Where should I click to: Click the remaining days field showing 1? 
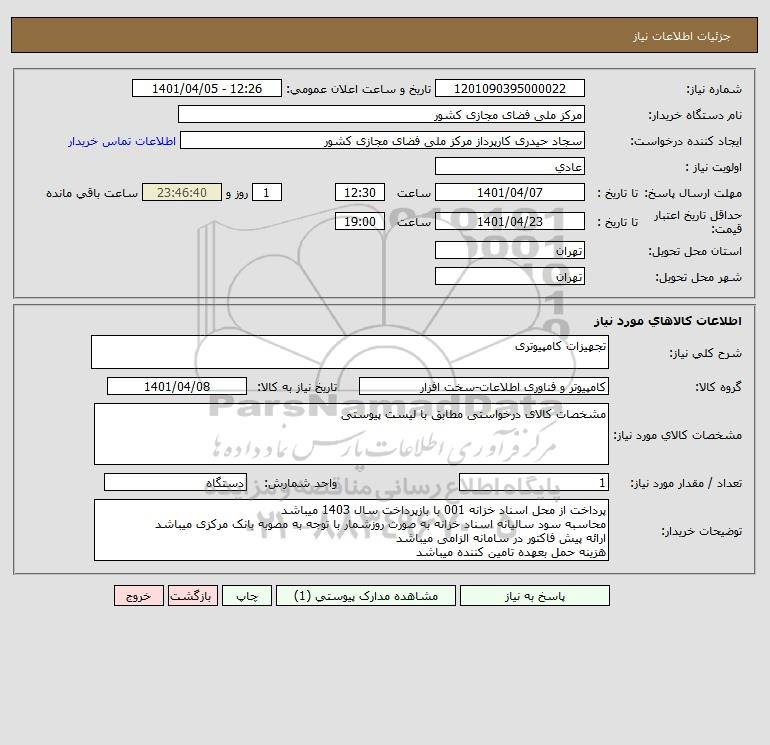(267, 193)
